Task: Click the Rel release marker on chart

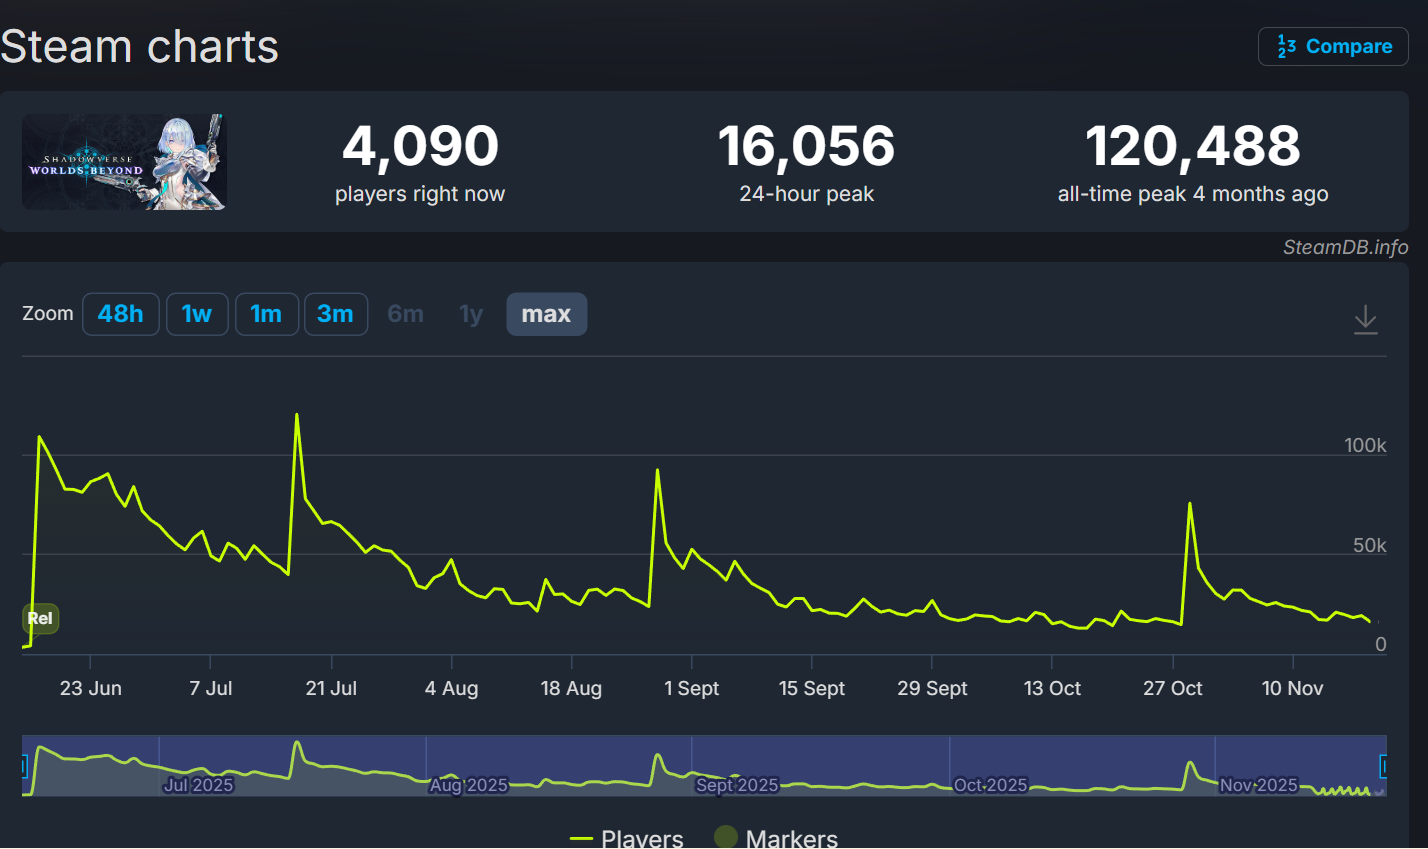Action: click(x=40, y=618)
